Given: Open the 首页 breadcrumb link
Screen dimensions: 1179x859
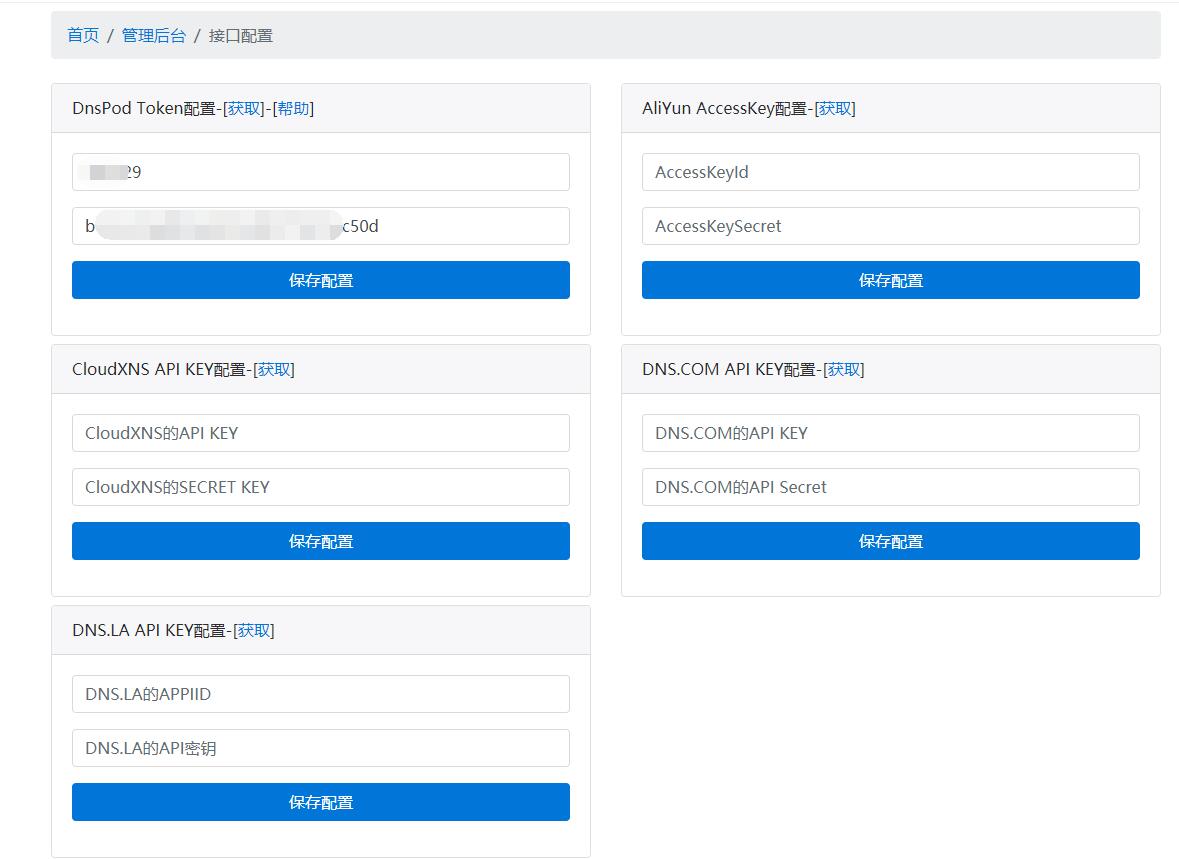Looking at the screenshot, I should [x=82, y=35].
